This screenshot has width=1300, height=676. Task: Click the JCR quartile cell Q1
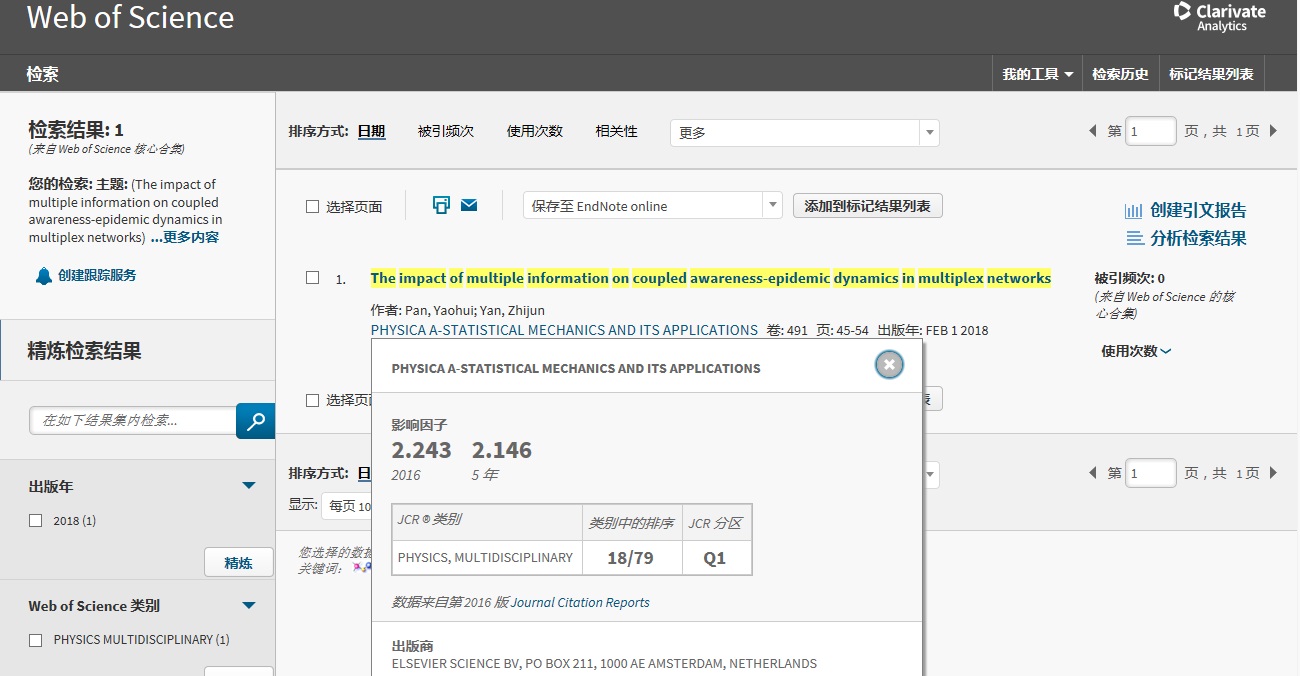tap(715, 558)
